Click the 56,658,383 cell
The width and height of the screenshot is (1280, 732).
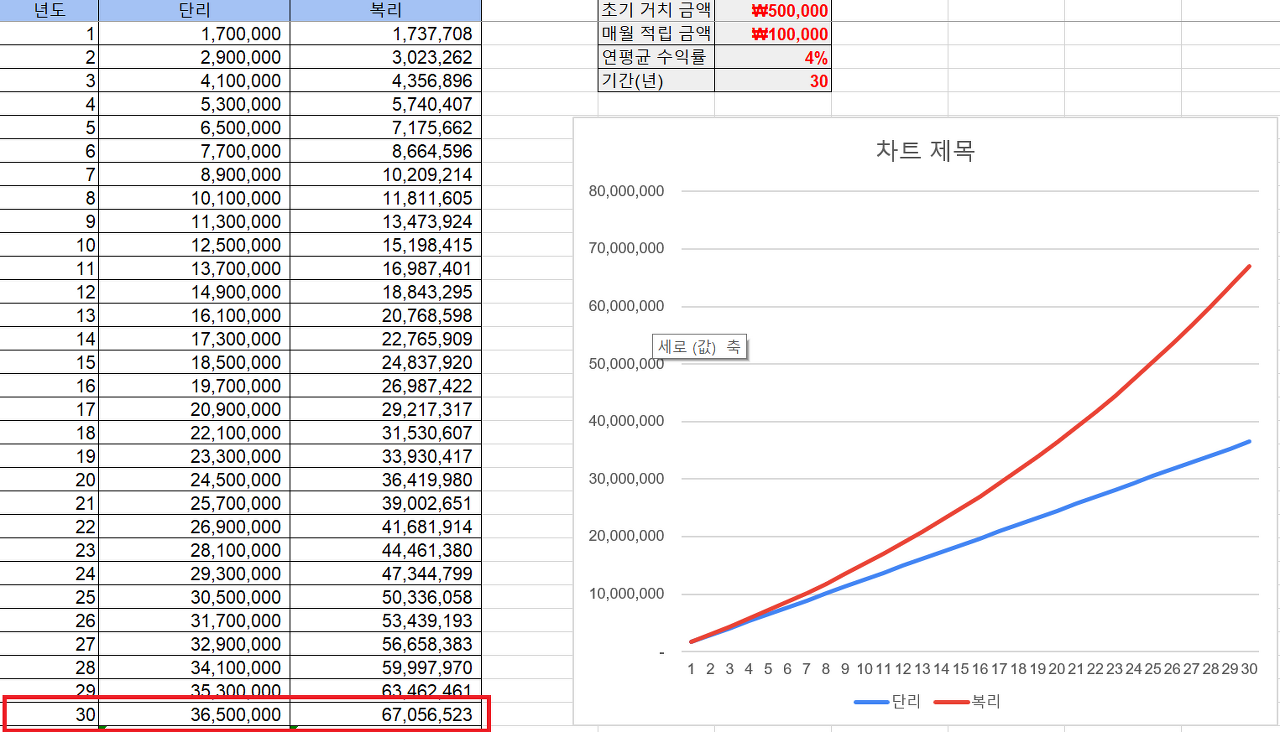(x=385, y=645)
